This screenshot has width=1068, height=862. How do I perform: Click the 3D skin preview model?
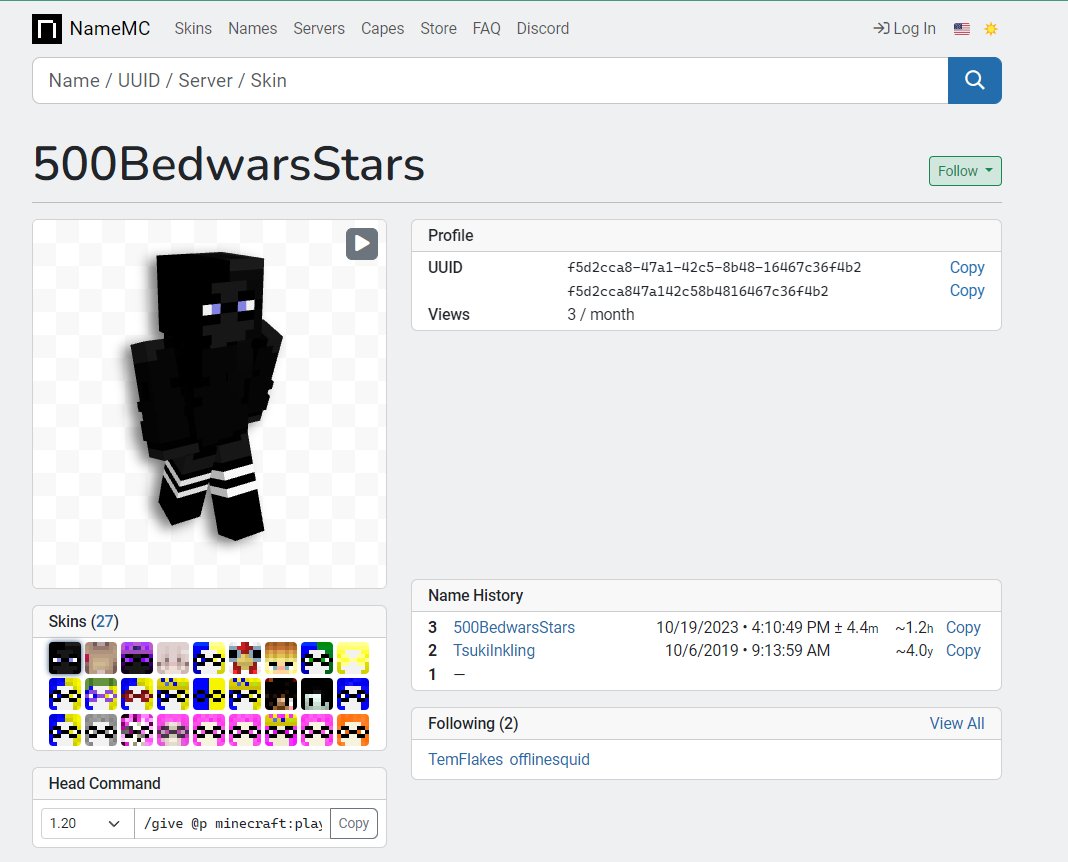pyautogui.click(x=207, y=396)
